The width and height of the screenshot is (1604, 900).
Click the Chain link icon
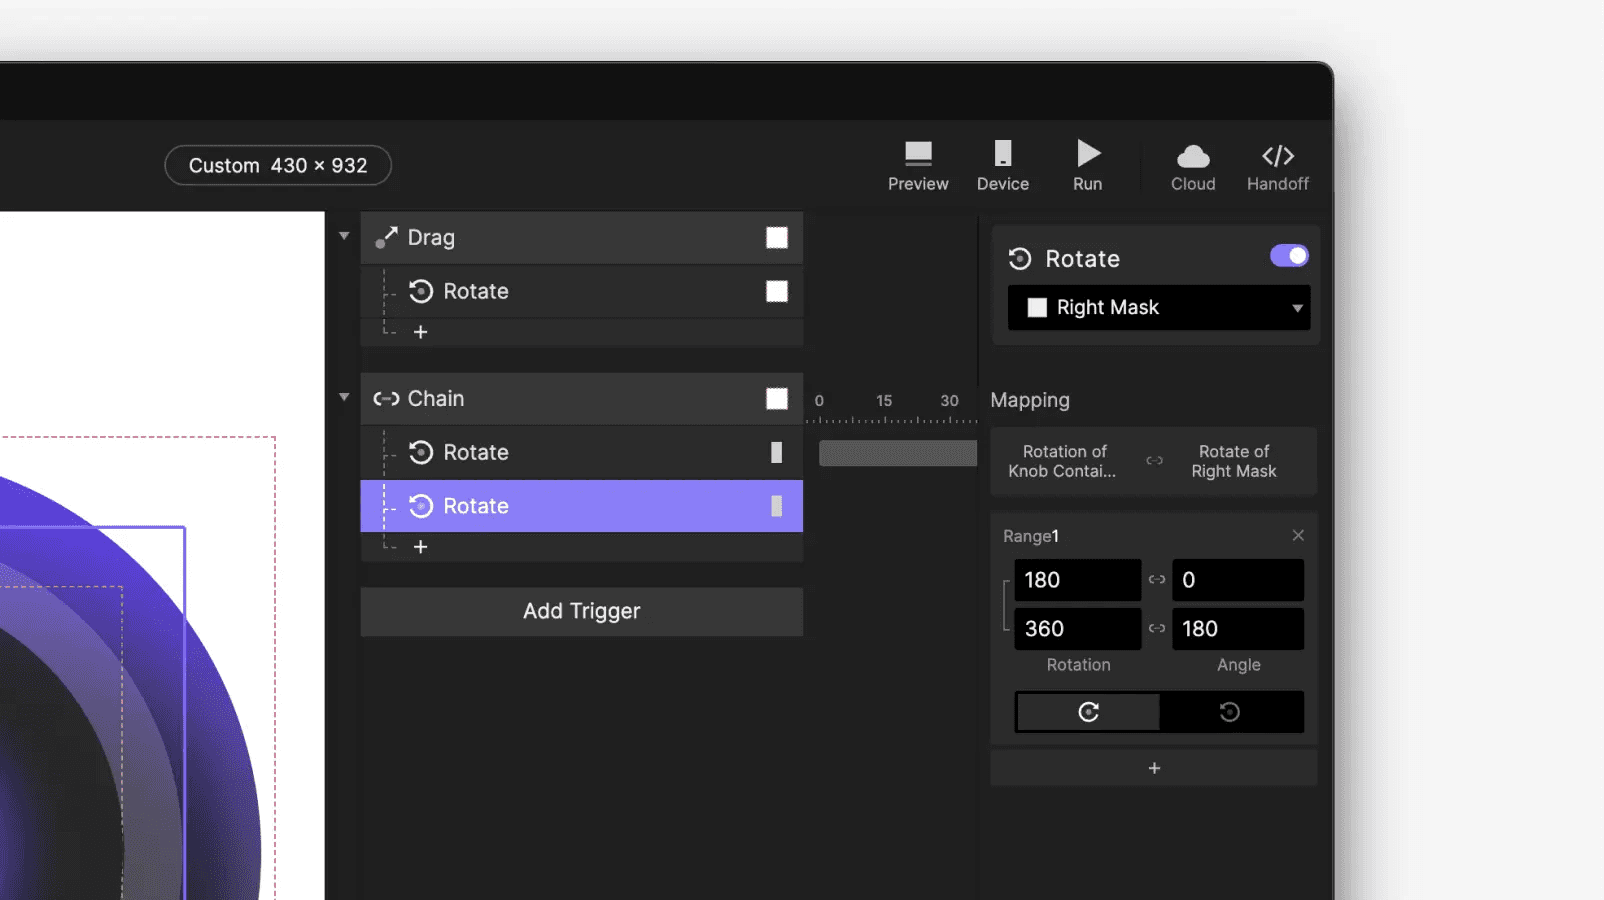386,399
